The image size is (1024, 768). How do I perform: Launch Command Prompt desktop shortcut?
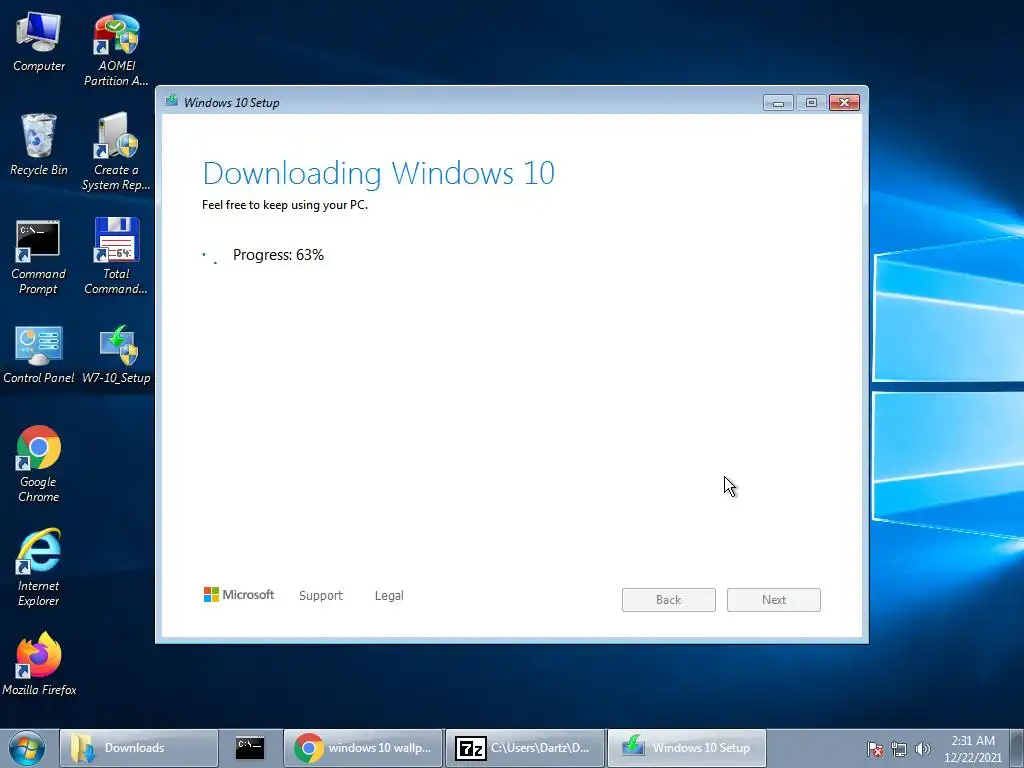(39, 256)
